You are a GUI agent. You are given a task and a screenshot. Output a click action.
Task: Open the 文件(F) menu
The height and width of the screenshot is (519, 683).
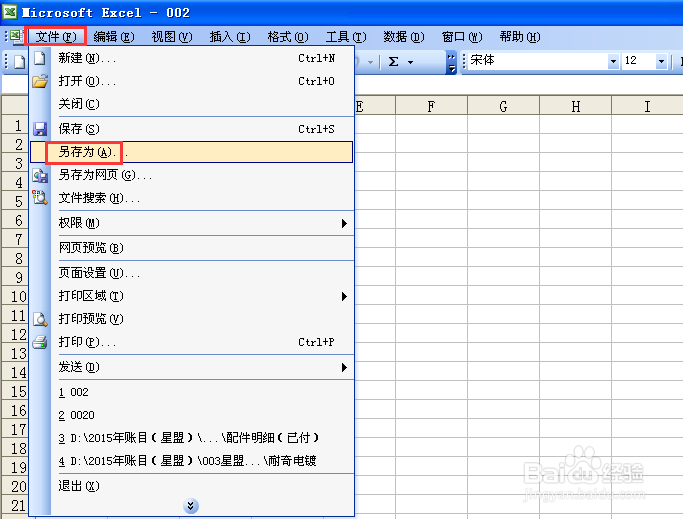tap(56, 37)
